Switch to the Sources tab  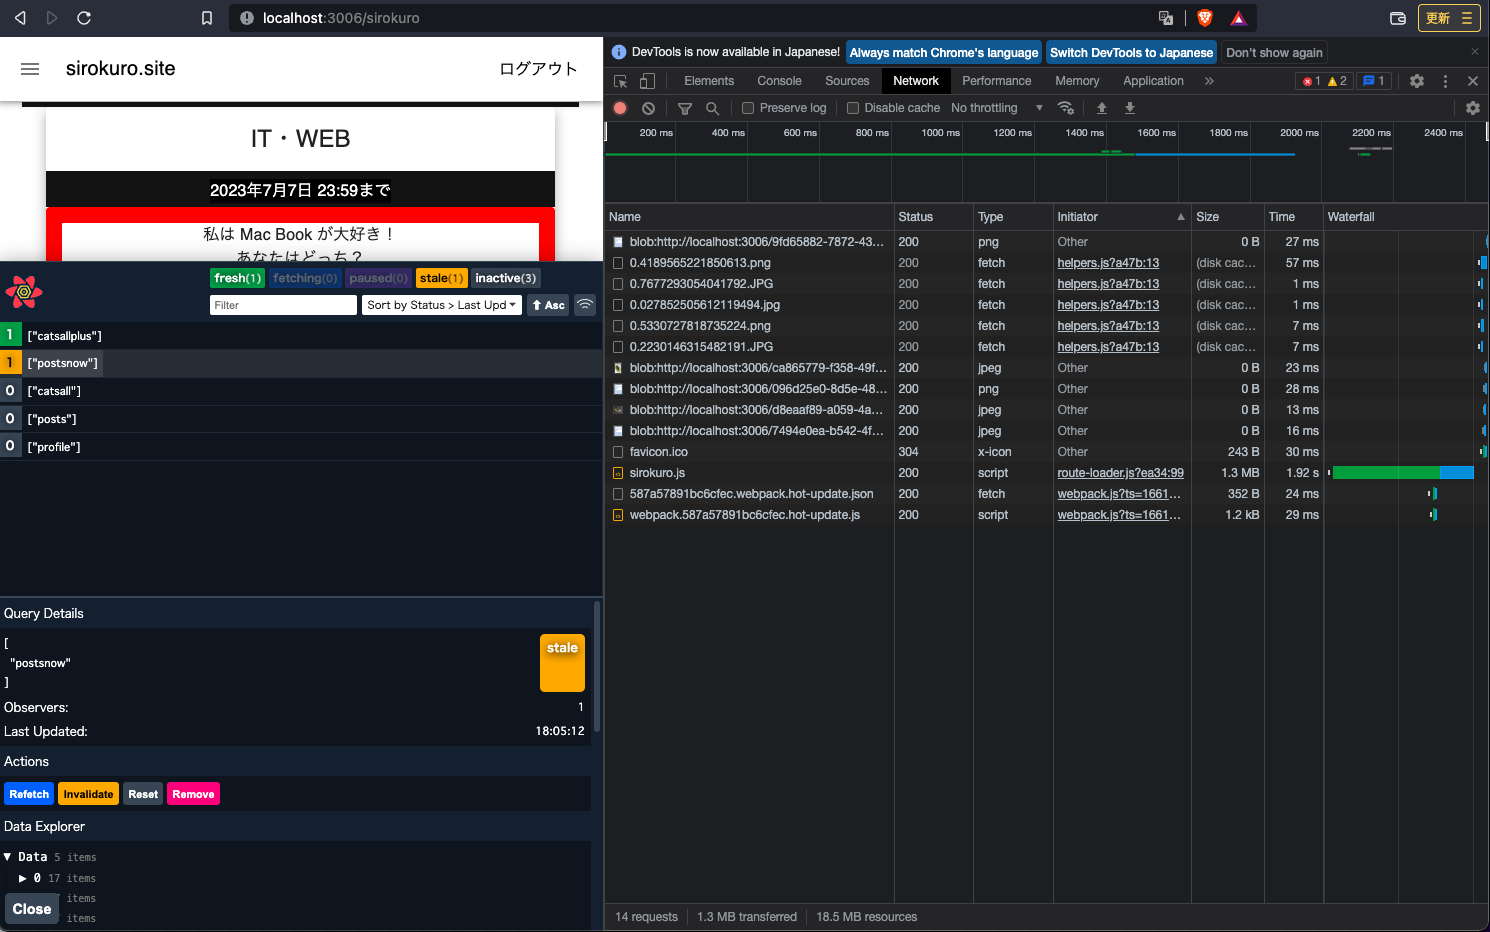(x=847, y=81)
